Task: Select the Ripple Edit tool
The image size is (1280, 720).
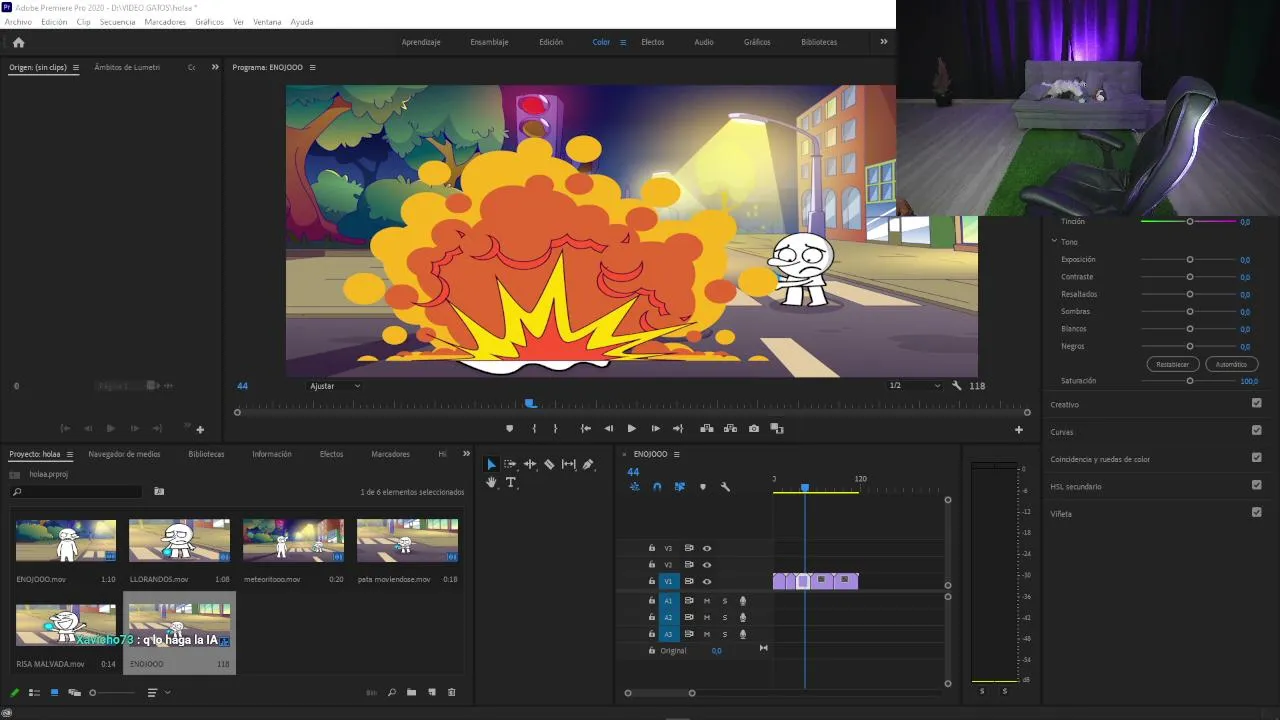Action: [x=530, y=464]
